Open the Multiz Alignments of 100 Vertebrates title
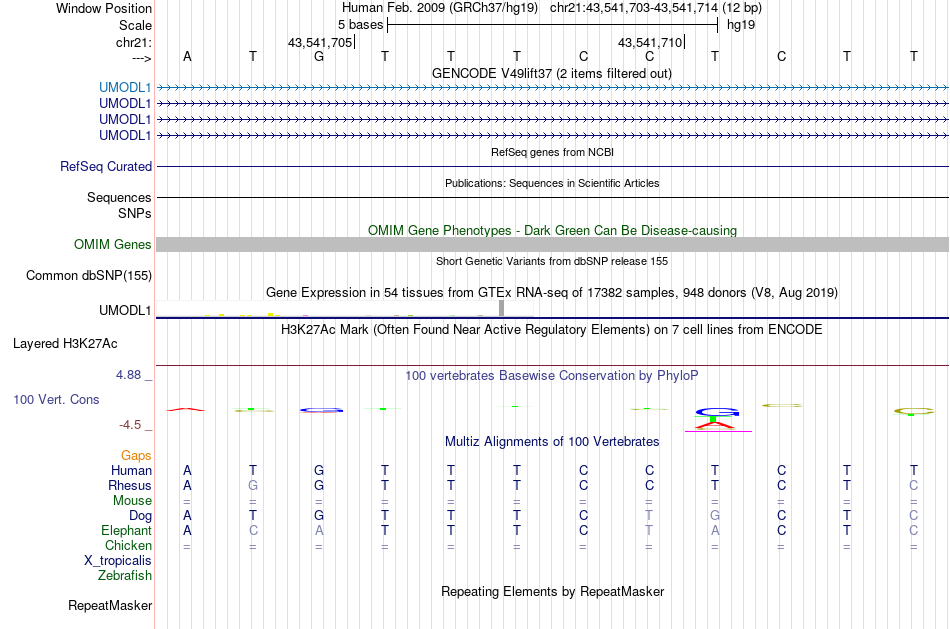 (x=552, y=442)
